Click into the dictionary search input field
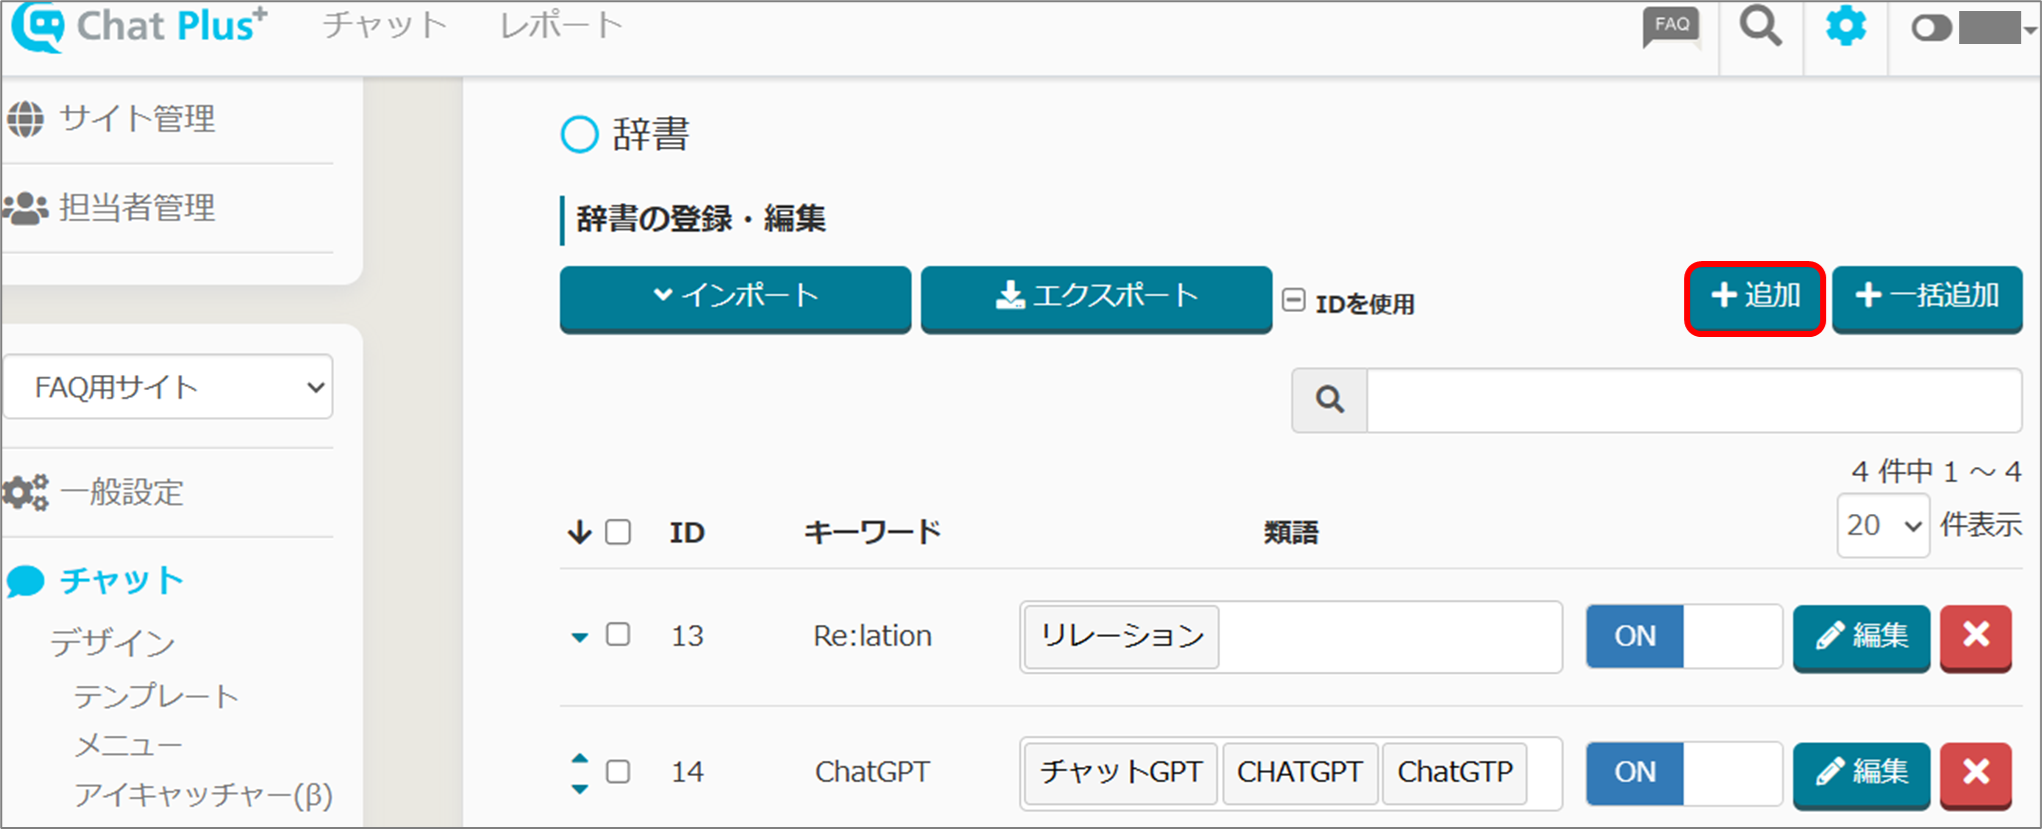2042x829 pixels. (x=1693, y=400)
